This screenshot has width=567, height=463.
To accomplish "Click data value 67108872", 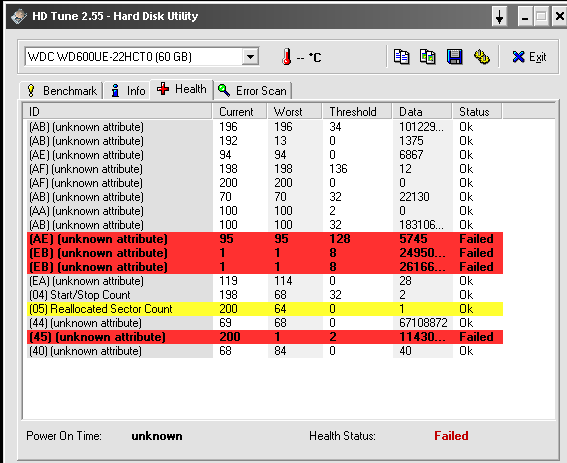I will tap(423, 323).
